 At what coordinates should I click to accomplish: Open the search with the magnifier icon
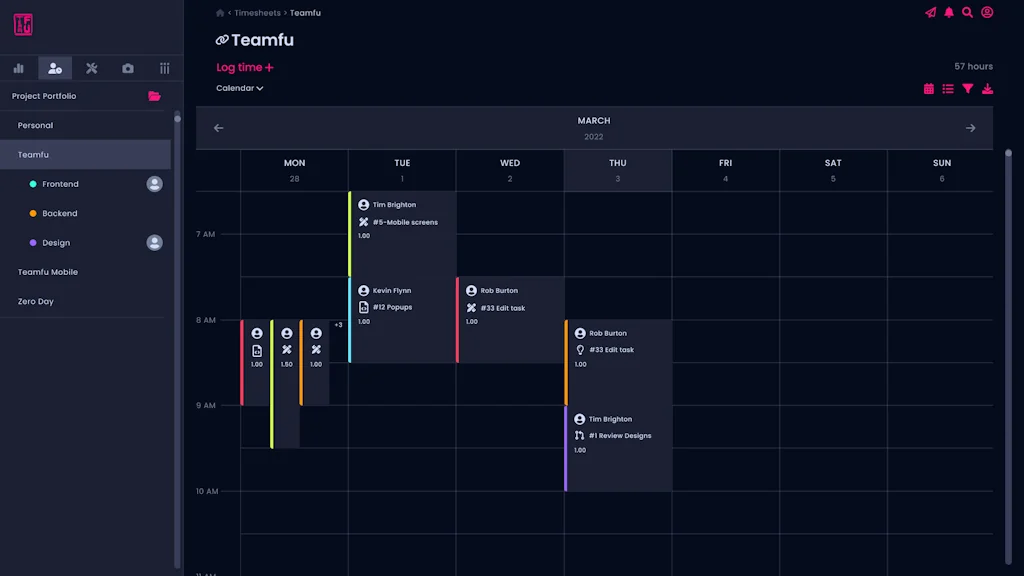click(x=965, y=12)
